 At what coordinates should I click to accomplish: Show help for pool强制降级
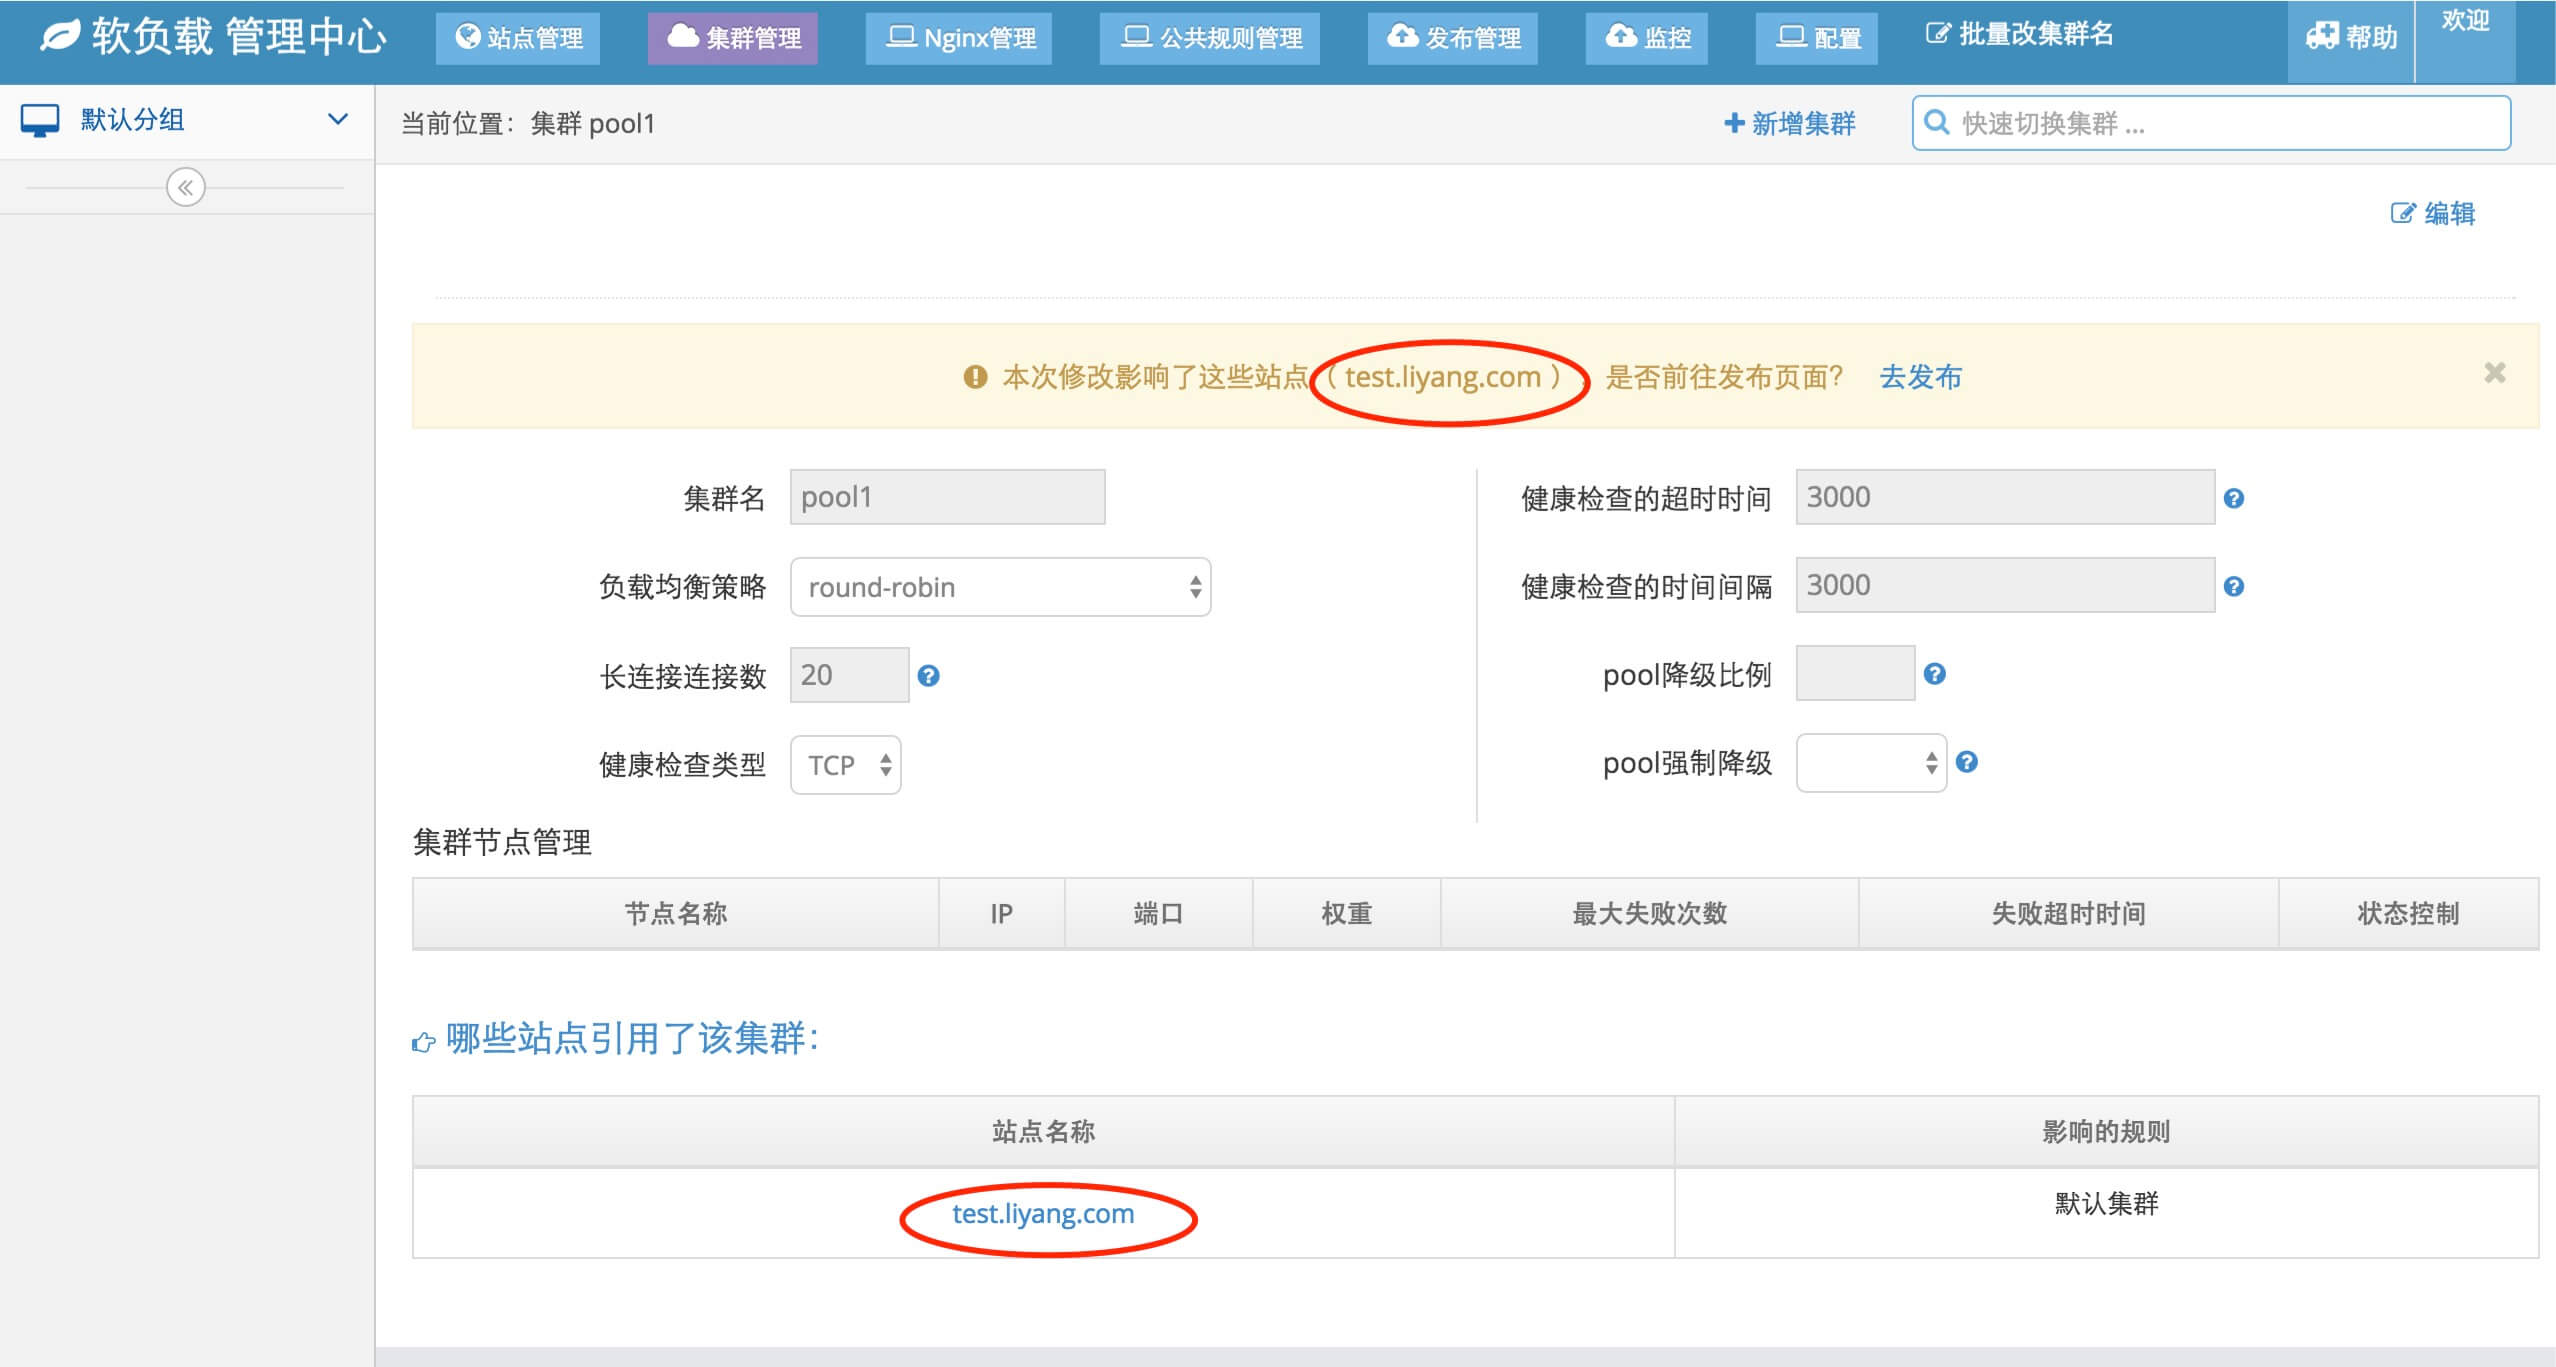click(1967, 762)
